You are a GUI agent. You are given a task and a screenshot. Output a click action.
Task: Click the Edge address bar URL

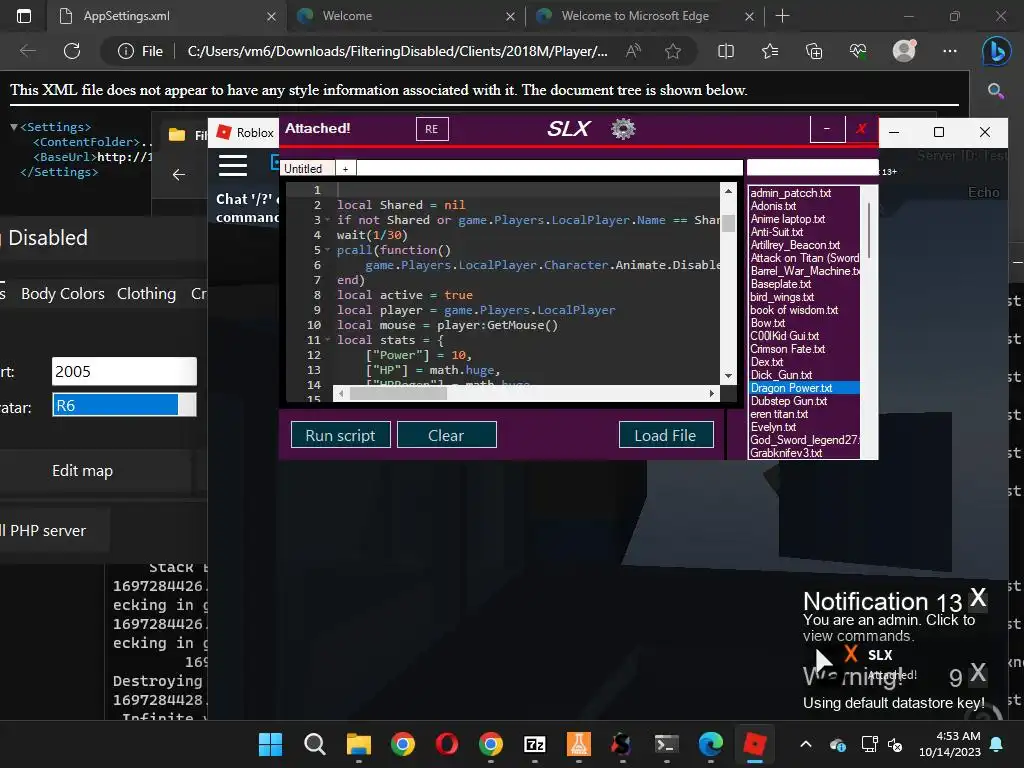pos(397,51)
